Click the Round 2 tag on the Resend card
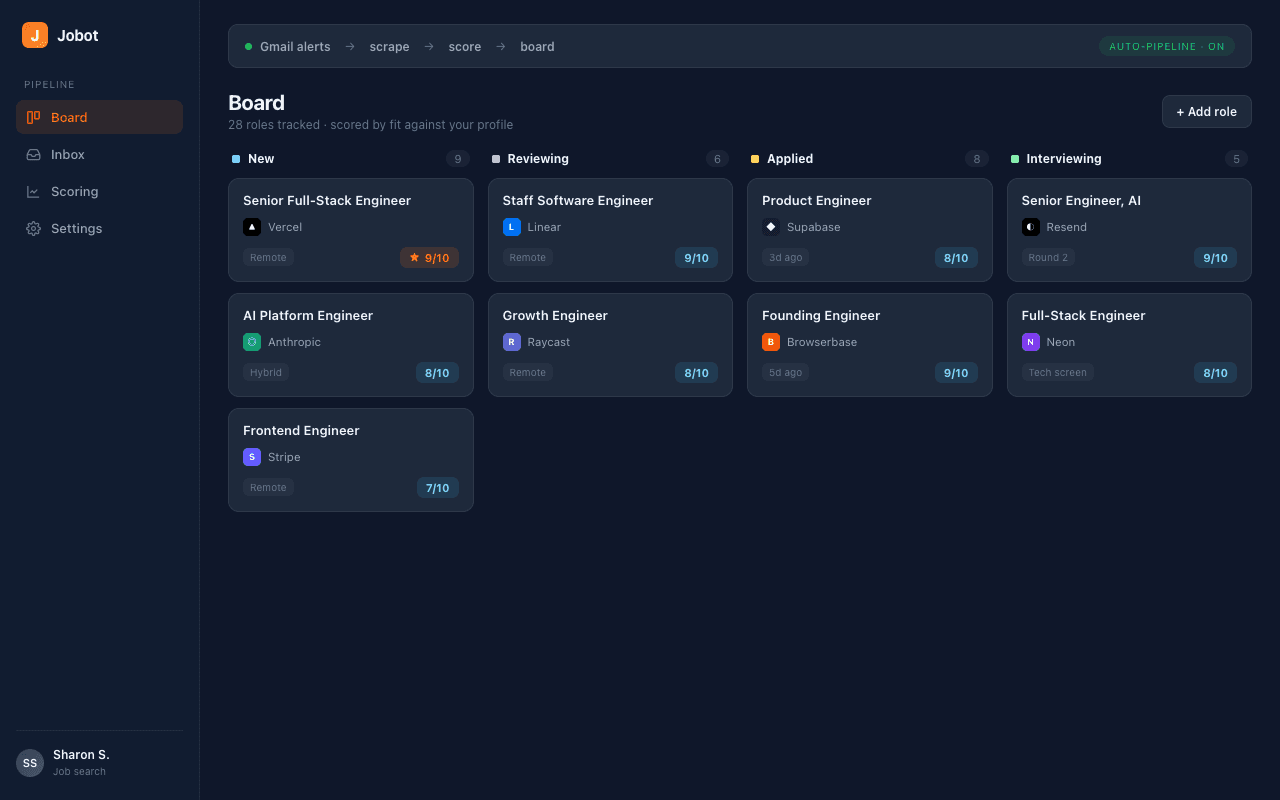 [1048, 257]
